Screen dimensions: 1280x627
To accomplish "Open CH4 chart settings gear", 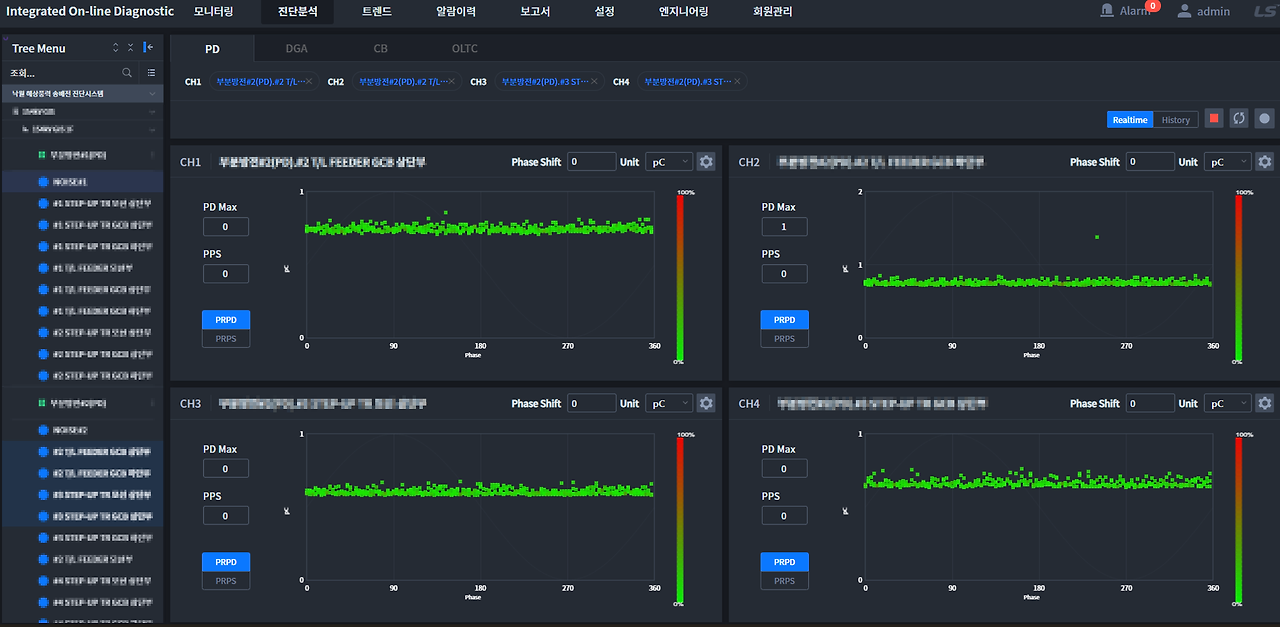I will 1264,403.
